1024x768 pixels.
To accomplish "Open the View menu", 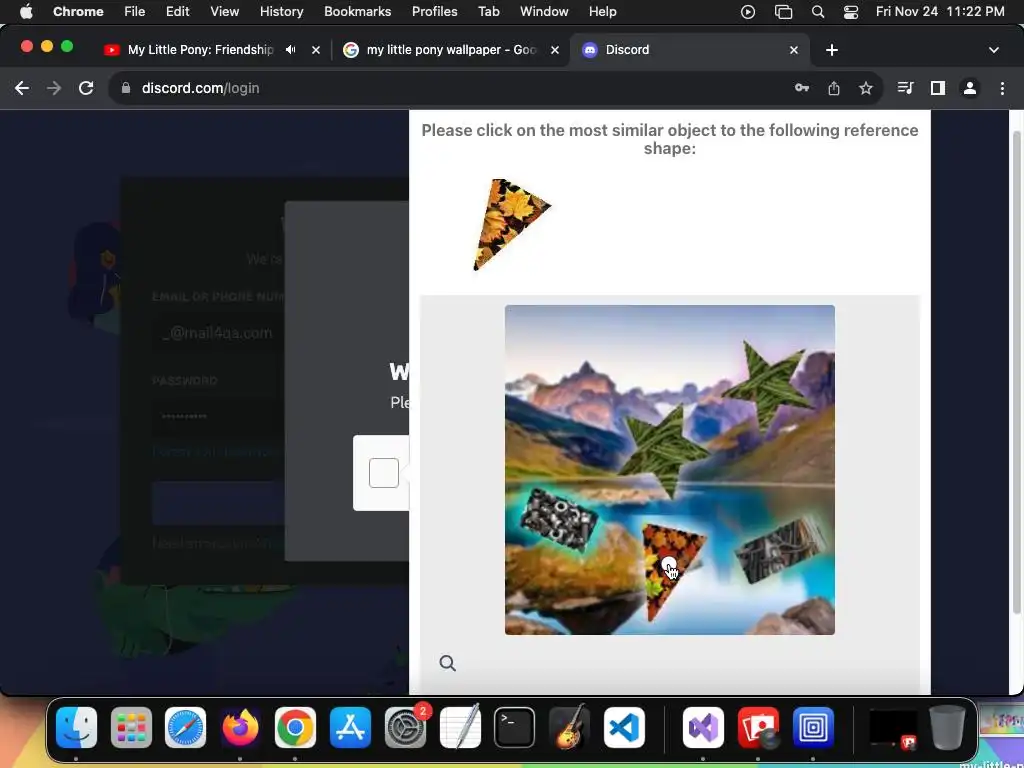I will pos(224,12).
